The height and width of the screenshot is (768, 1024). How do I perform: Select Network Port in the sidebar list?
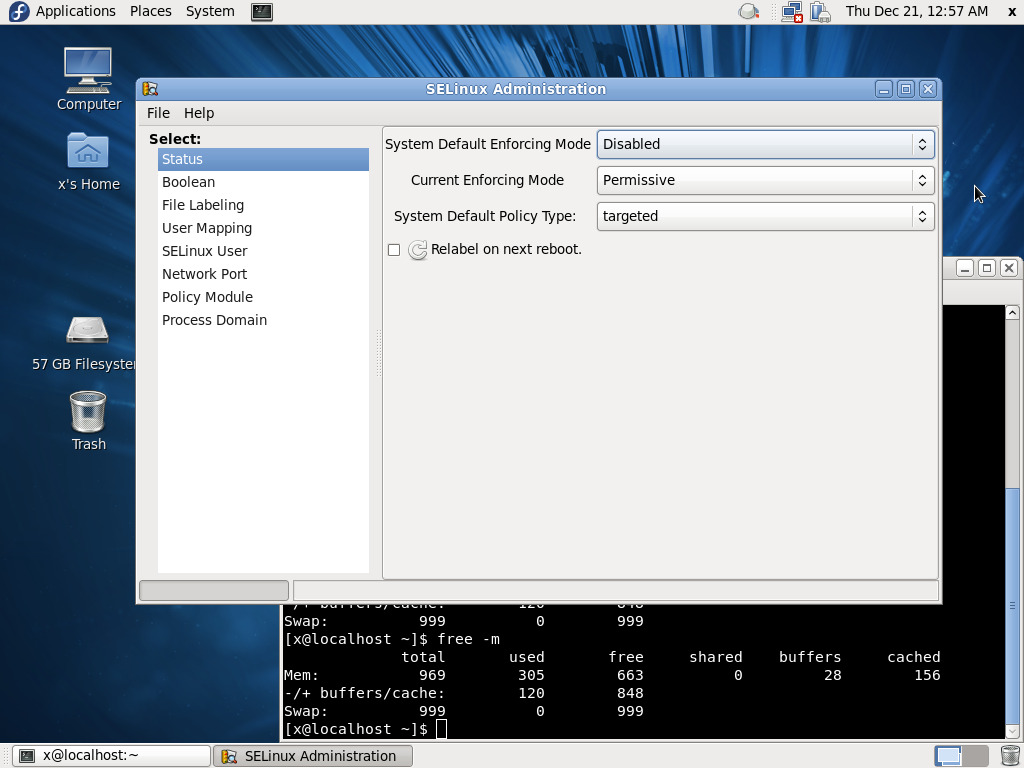pyautogui.click(x=205, y=274)
